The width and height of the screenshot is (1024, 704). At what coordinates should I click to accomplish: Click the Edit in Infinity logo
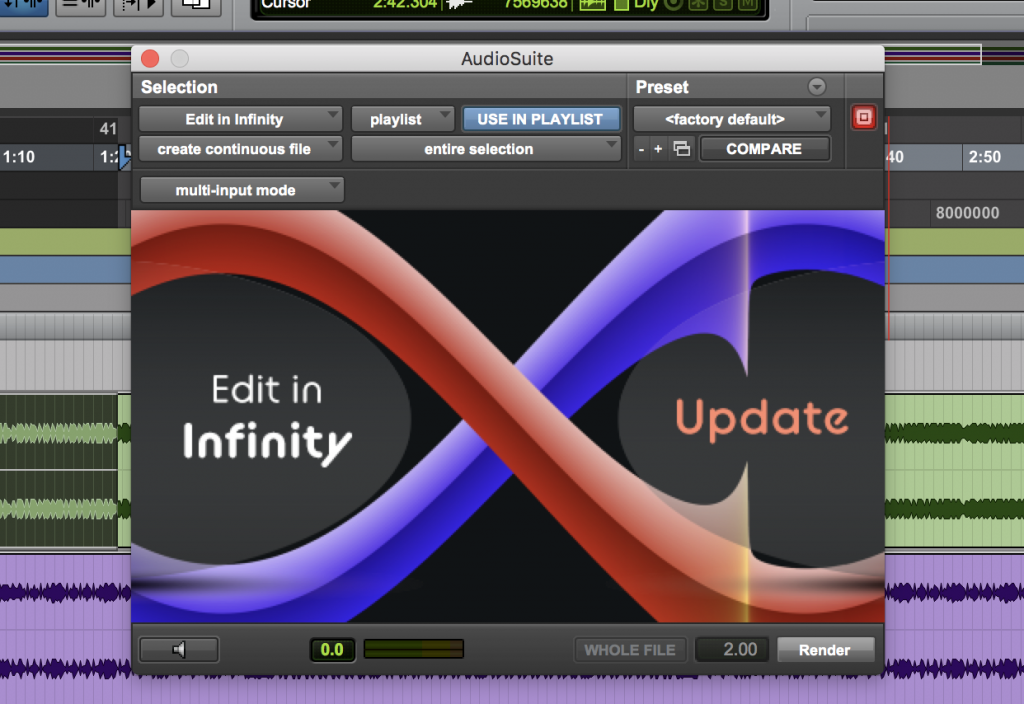[267, 416]
